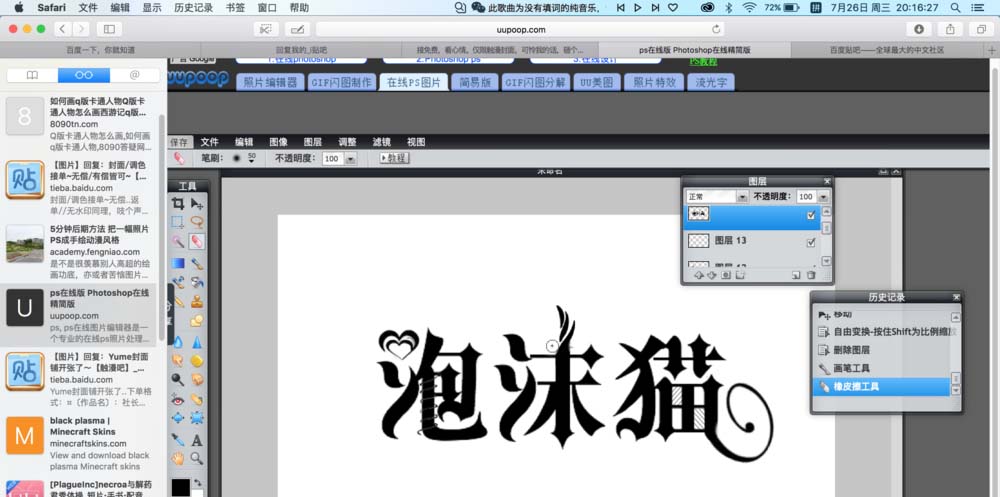Move layer up arrow in layers panel

point(698,275)
